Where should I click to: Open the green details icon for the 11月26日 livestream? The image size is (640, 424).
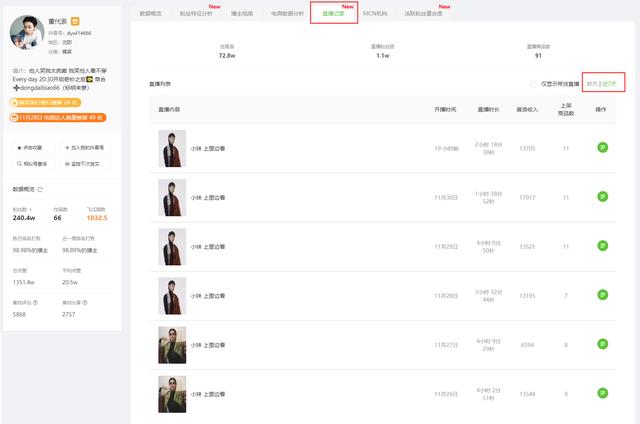pos(602,393)
